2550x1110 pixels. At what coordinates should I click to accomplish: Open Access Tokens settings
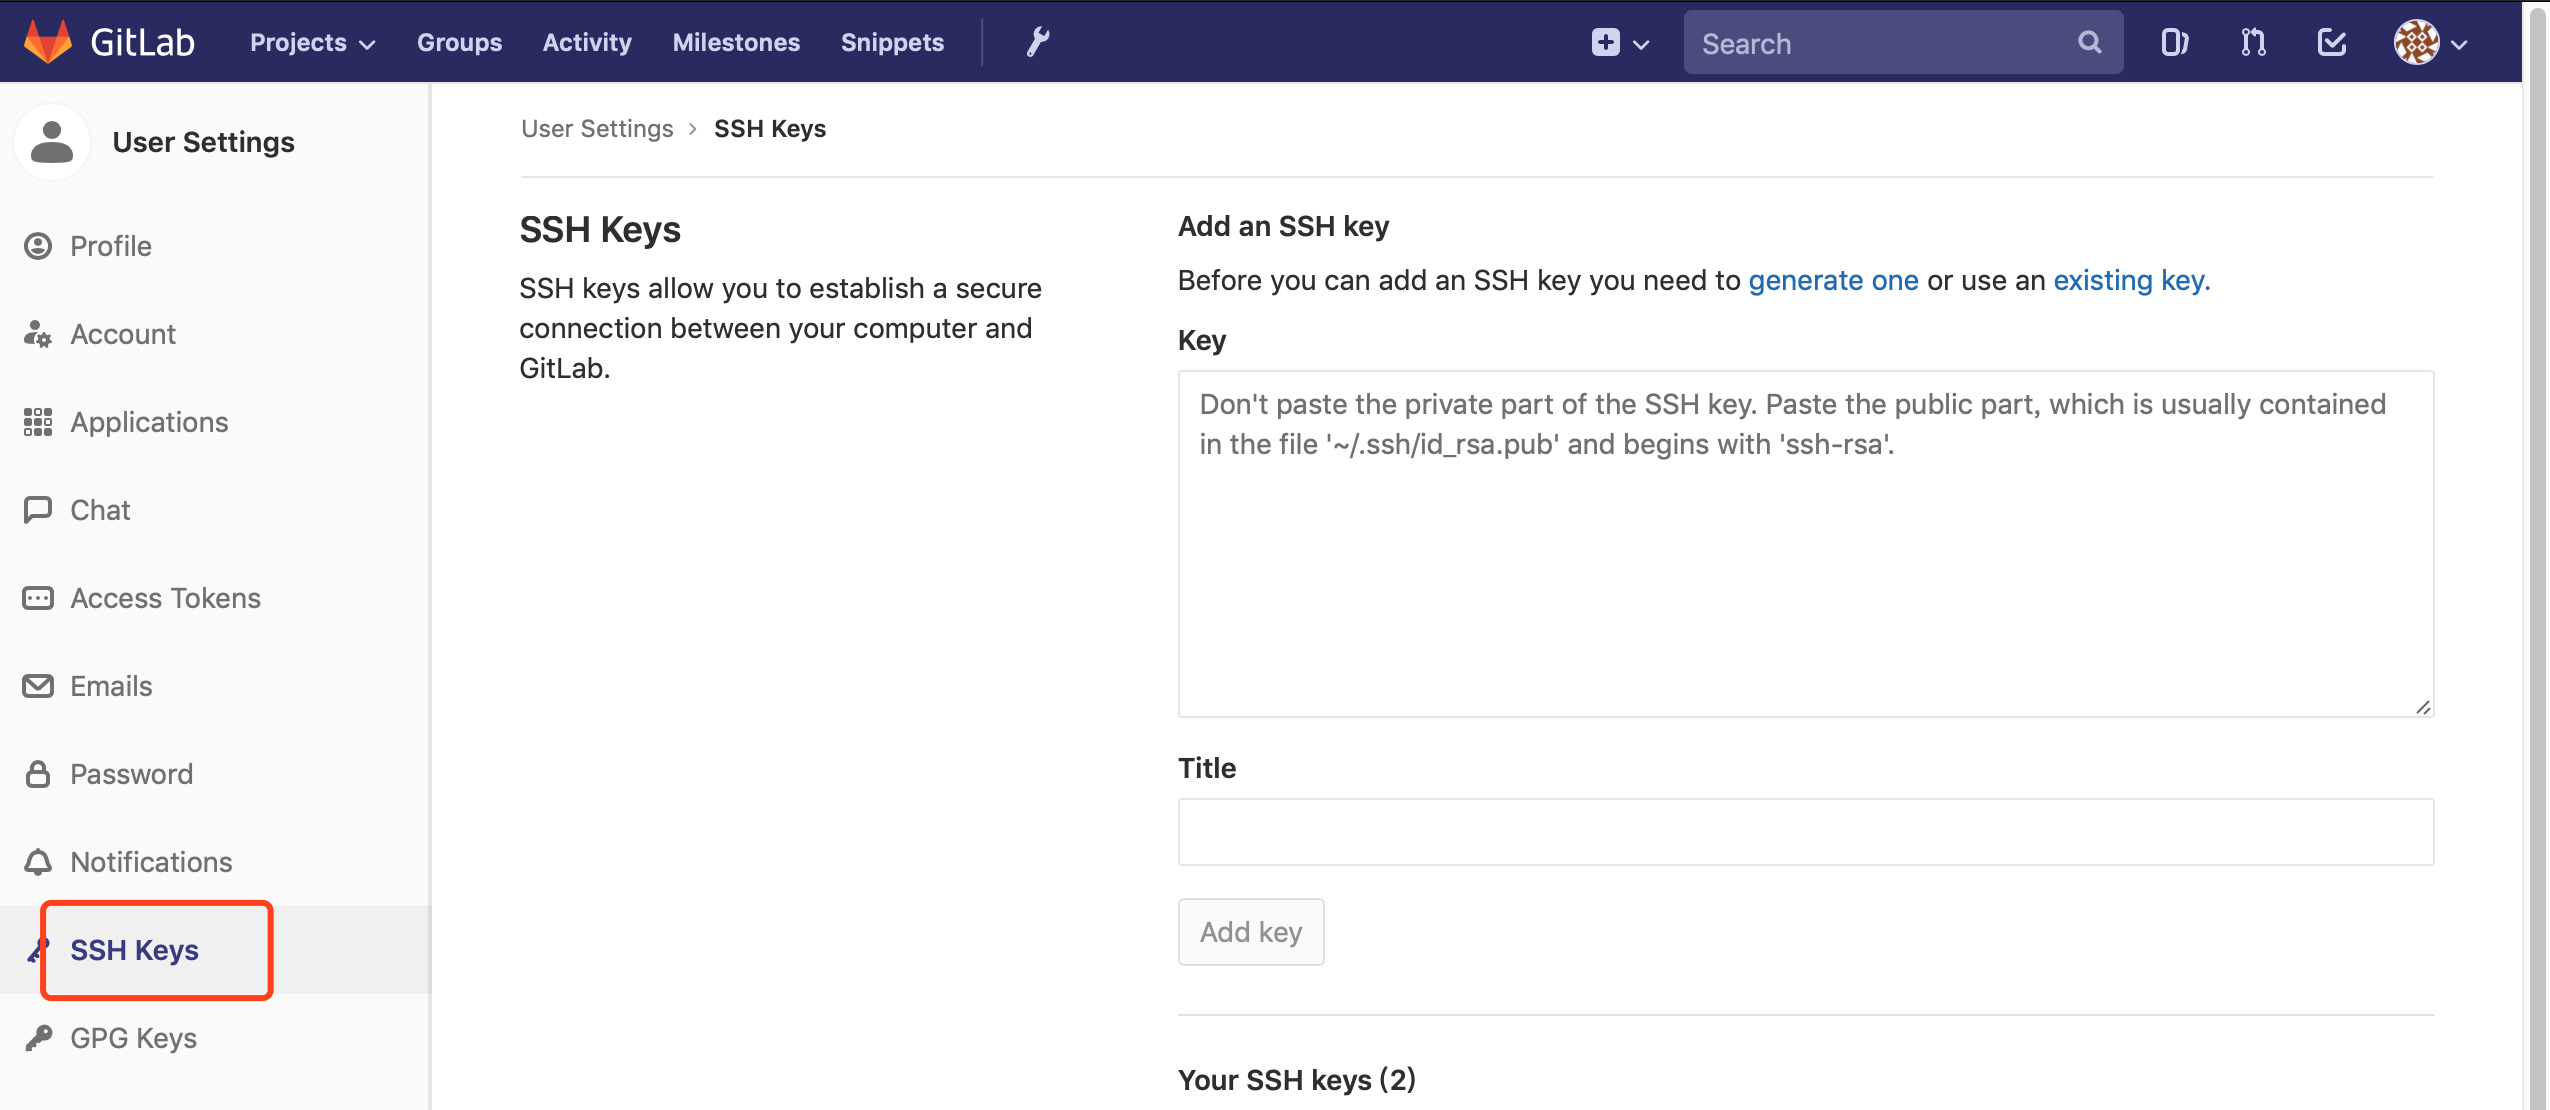pyautogui.click(x=165, y=598)
